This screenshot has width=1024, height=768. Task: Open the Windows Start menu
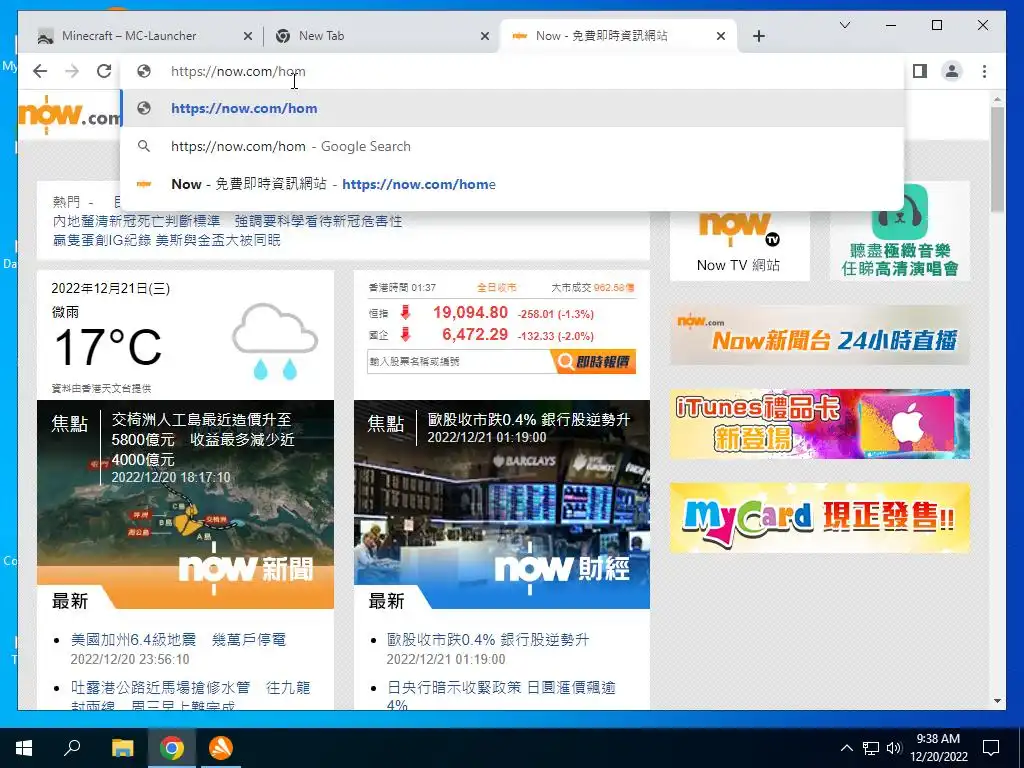tap(24, 748)
